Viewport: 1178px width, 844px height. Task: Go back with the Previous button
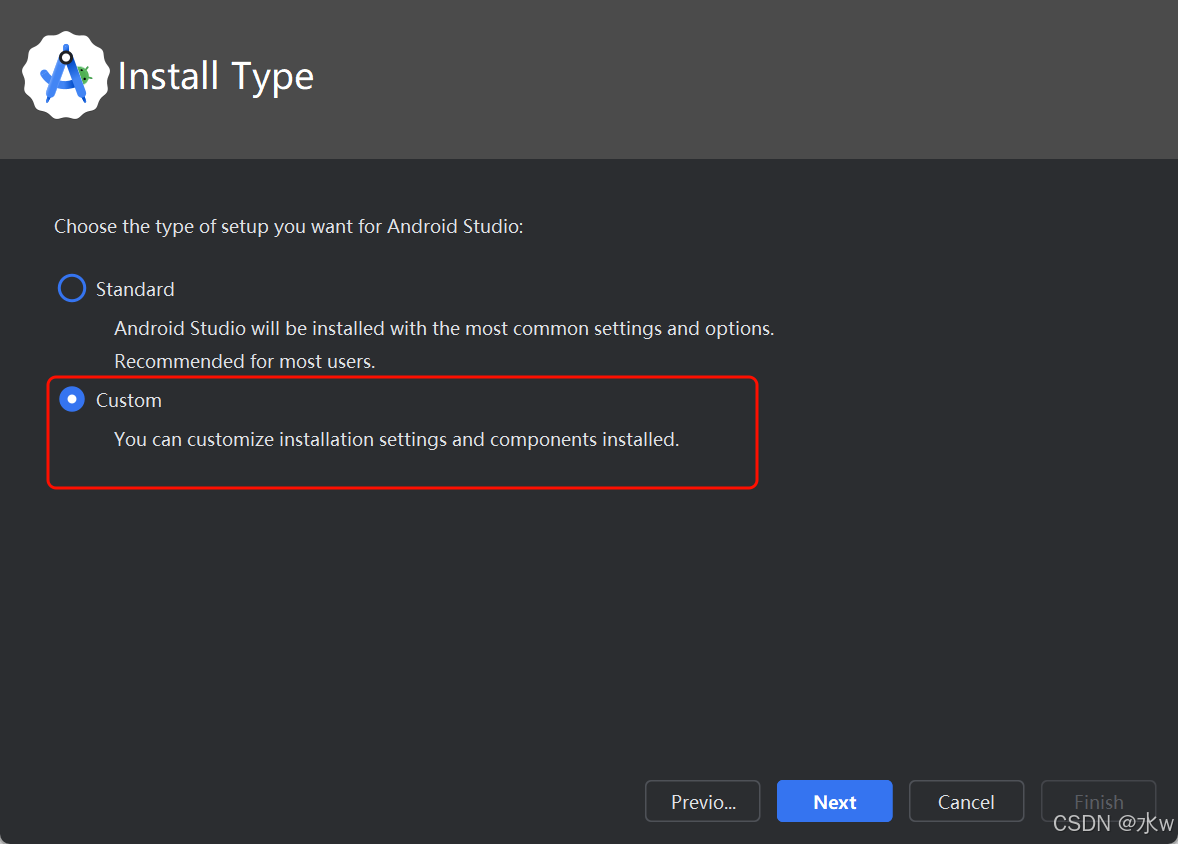[x=702, y=802]
